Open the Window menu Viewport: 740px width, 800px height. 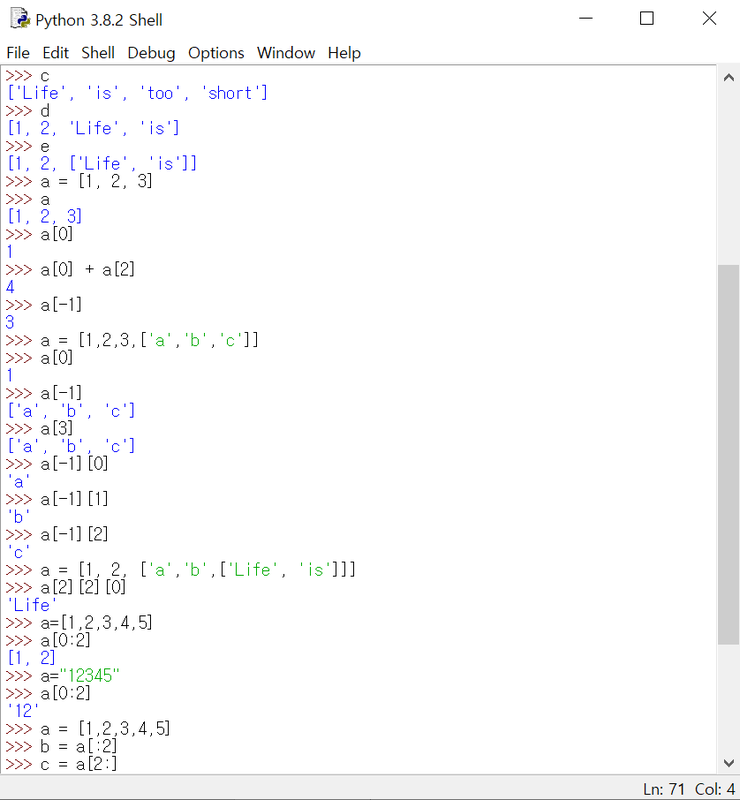pyautogui.click(x=286, y=53)
